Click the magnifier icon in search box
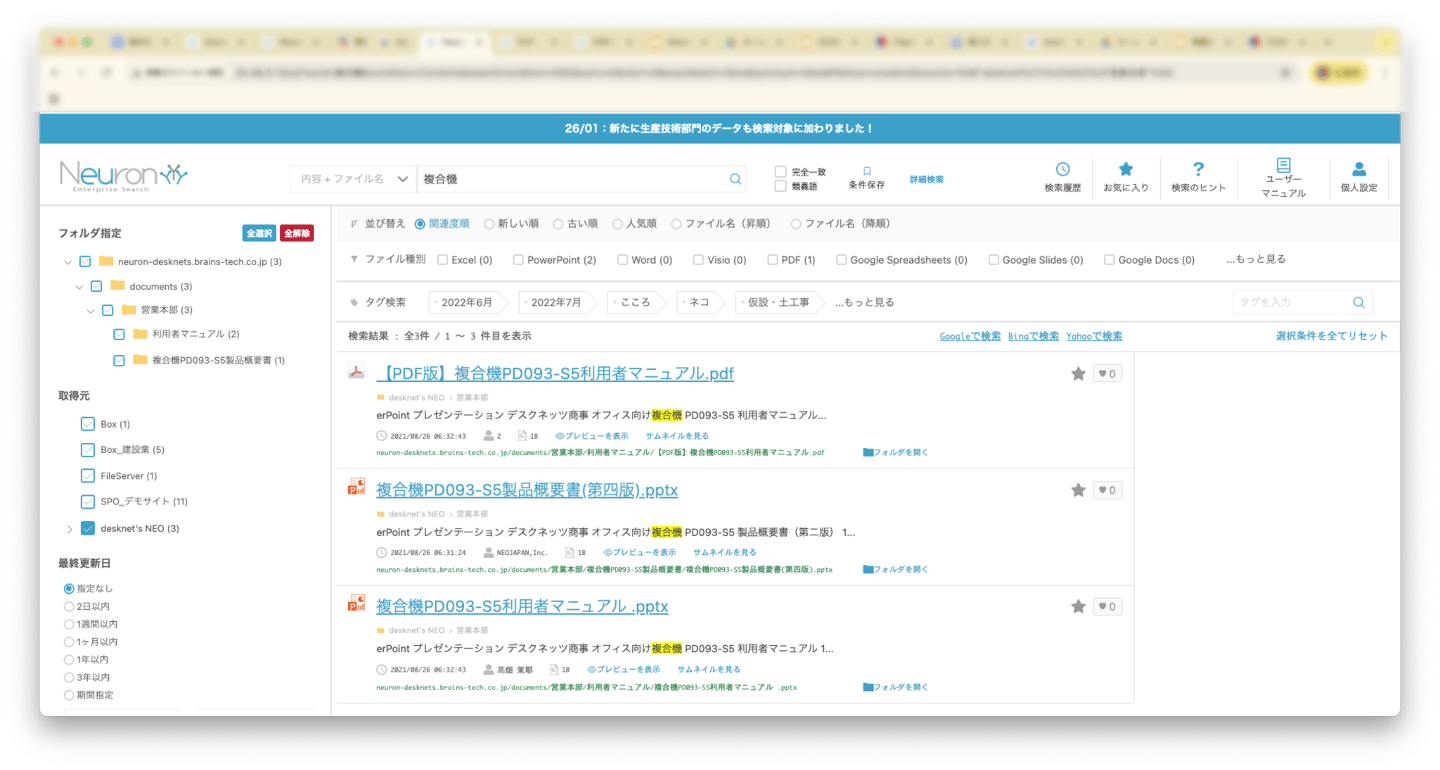This screenshot has width=1440, height=770. tap(736, 179)
